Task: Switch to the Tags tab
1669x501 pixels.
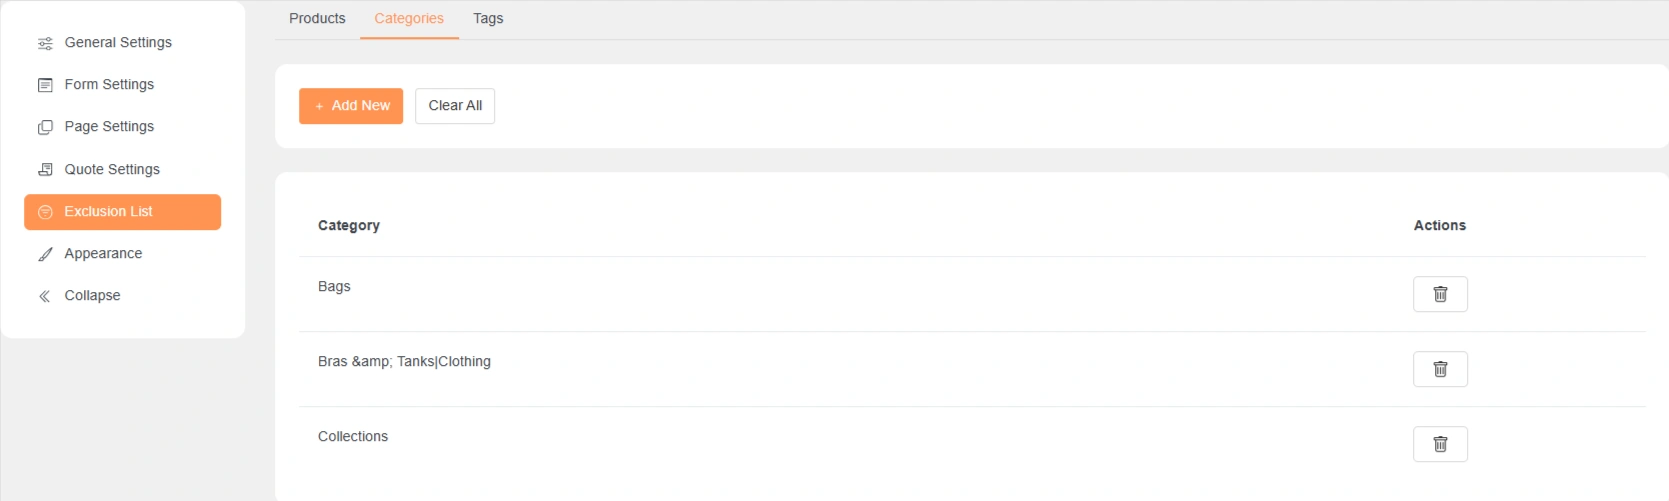Action: 488,19
